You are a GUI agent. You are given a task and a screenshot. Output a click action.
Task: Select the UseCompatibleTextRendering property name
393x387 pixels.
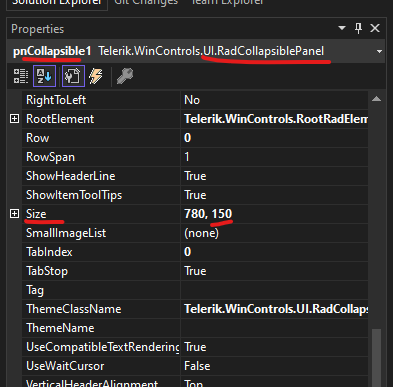(x=103, y=347)
